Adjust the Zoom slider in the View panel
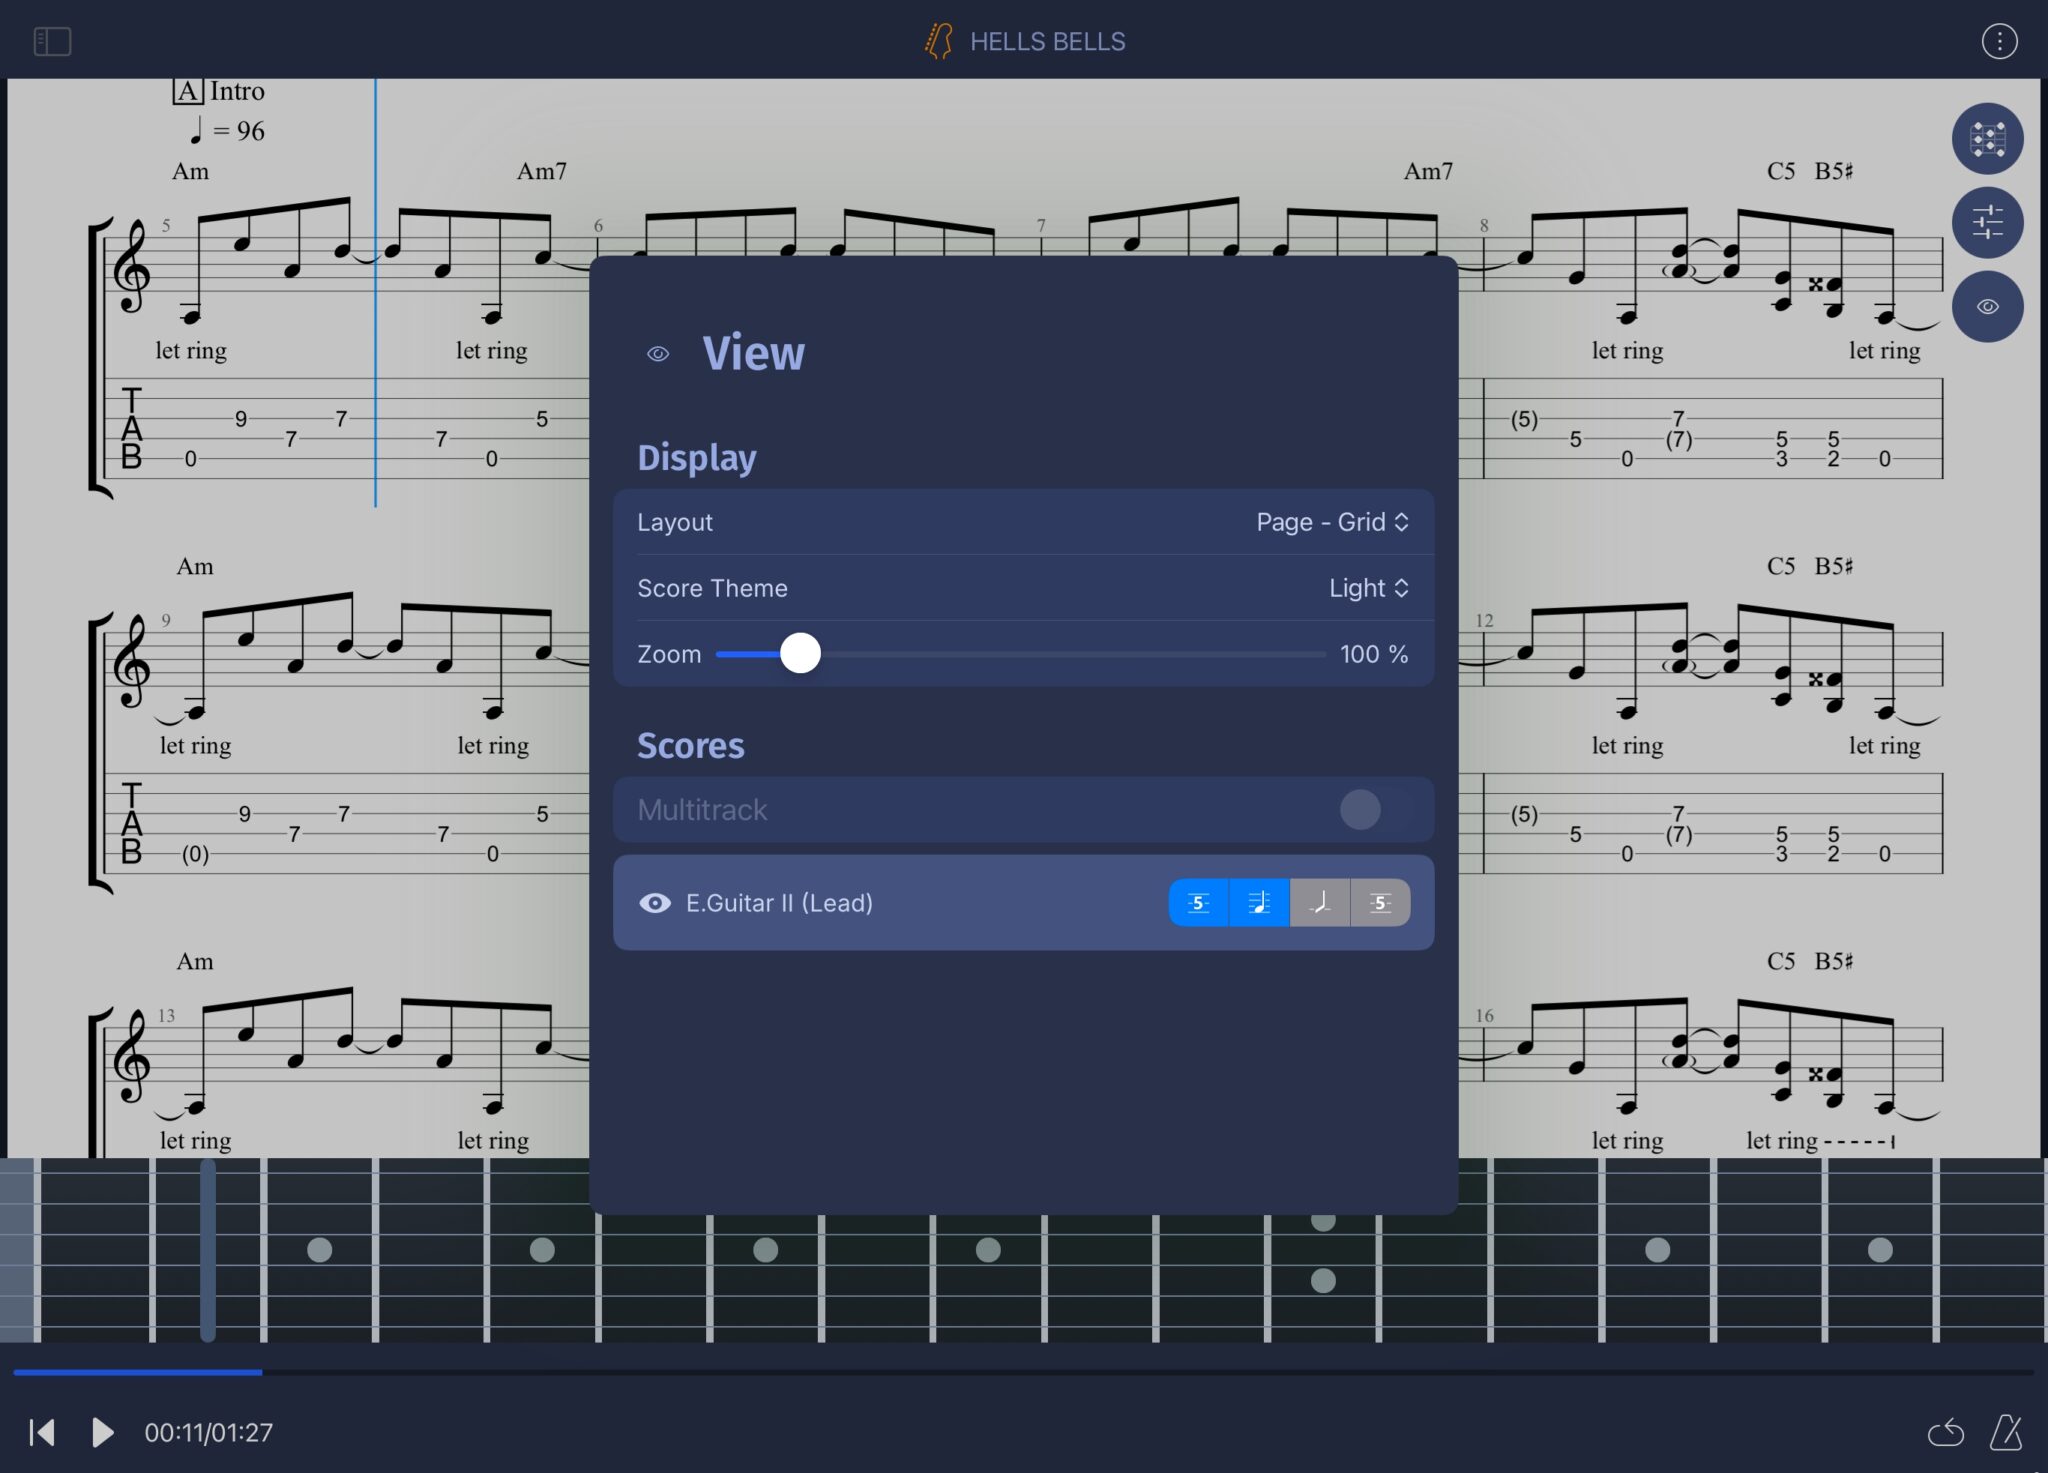The width and height of the screenshot is (2048, 1473). point(800,653)
